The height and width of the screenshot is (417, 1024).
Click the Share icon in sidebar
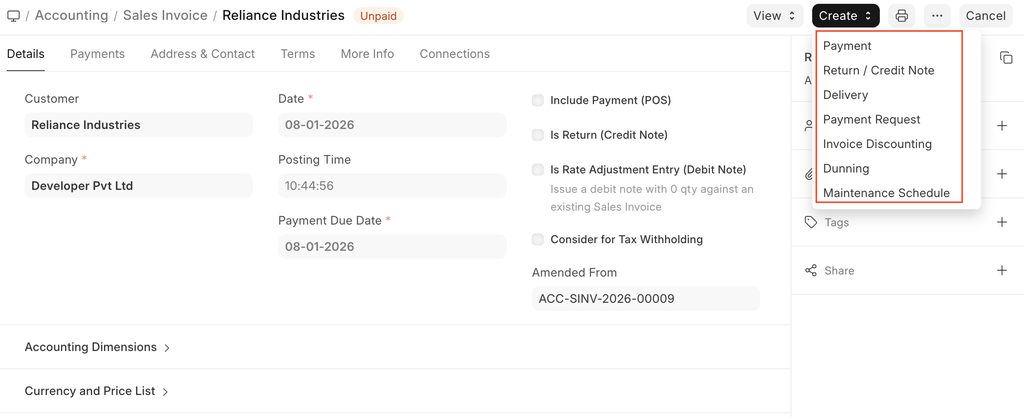810,271
